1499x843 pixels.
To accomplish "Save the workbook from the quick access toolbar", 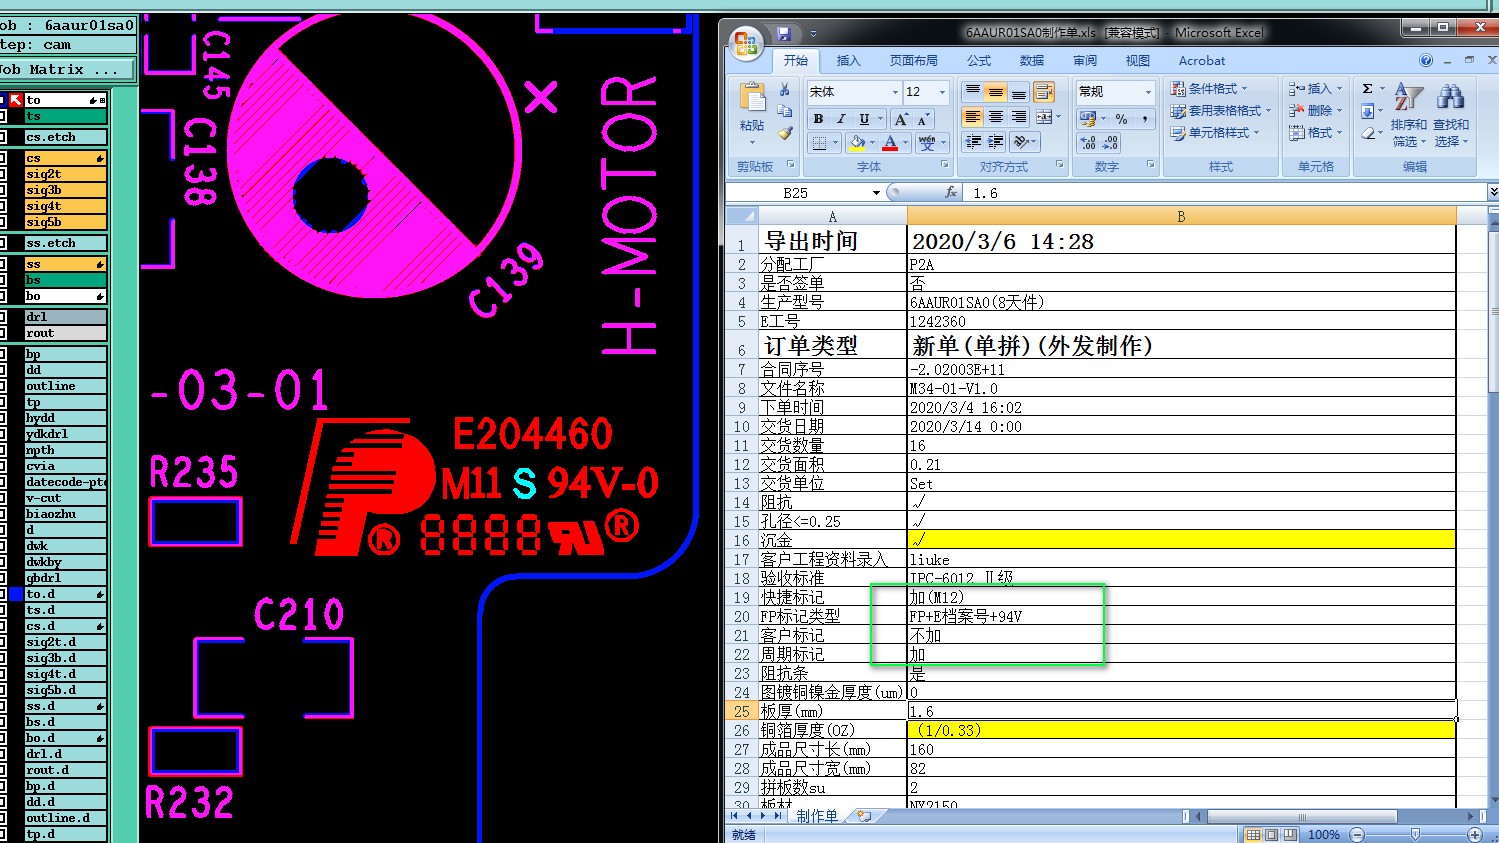I will tap(784, 34).
